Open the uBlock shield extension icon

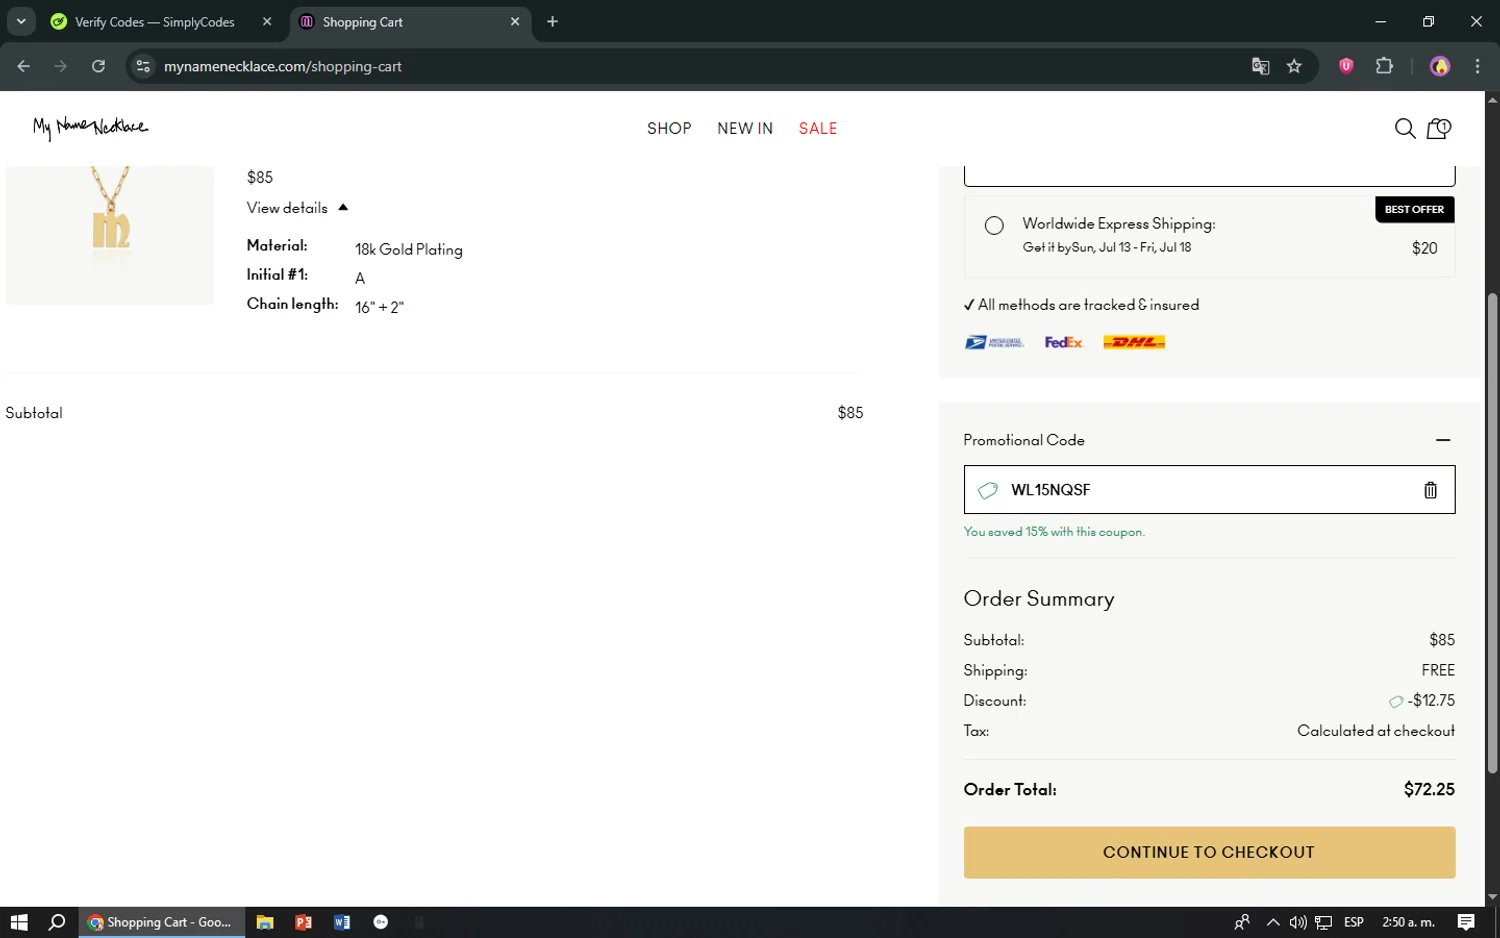pos(1346,66)
